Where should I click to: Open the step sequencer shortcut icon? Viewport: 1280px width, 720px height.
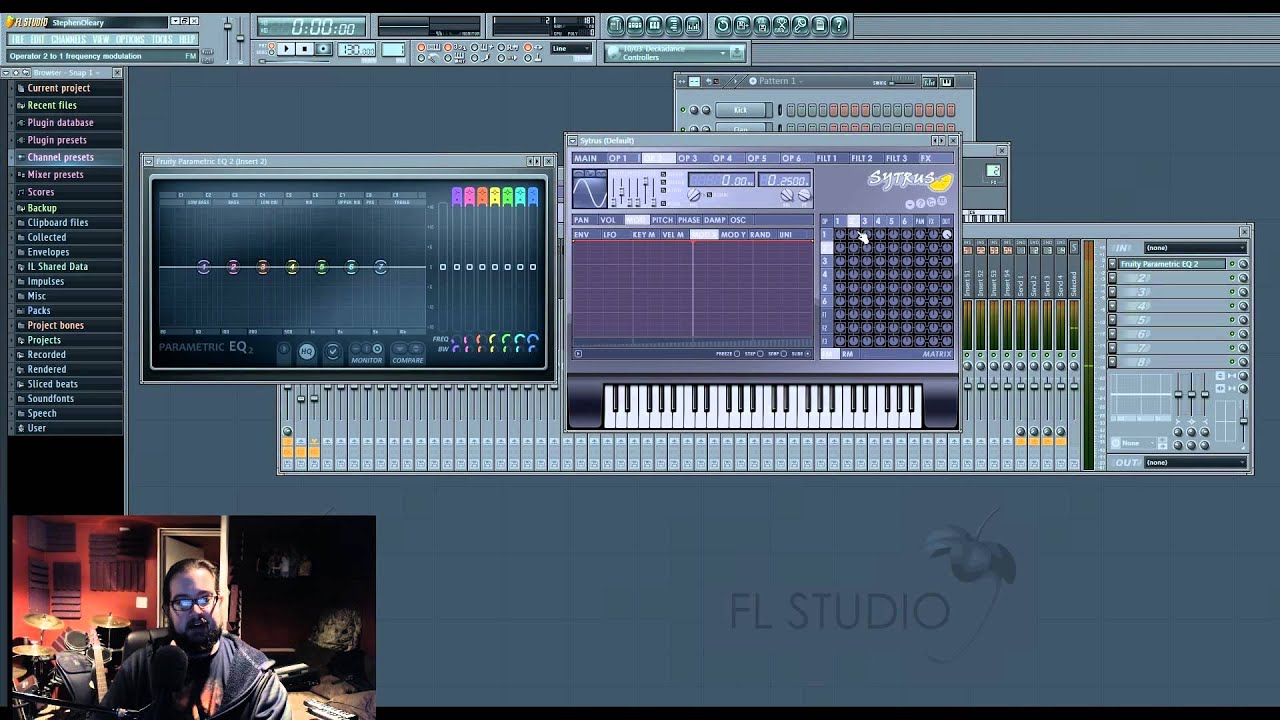click(635, 25)
